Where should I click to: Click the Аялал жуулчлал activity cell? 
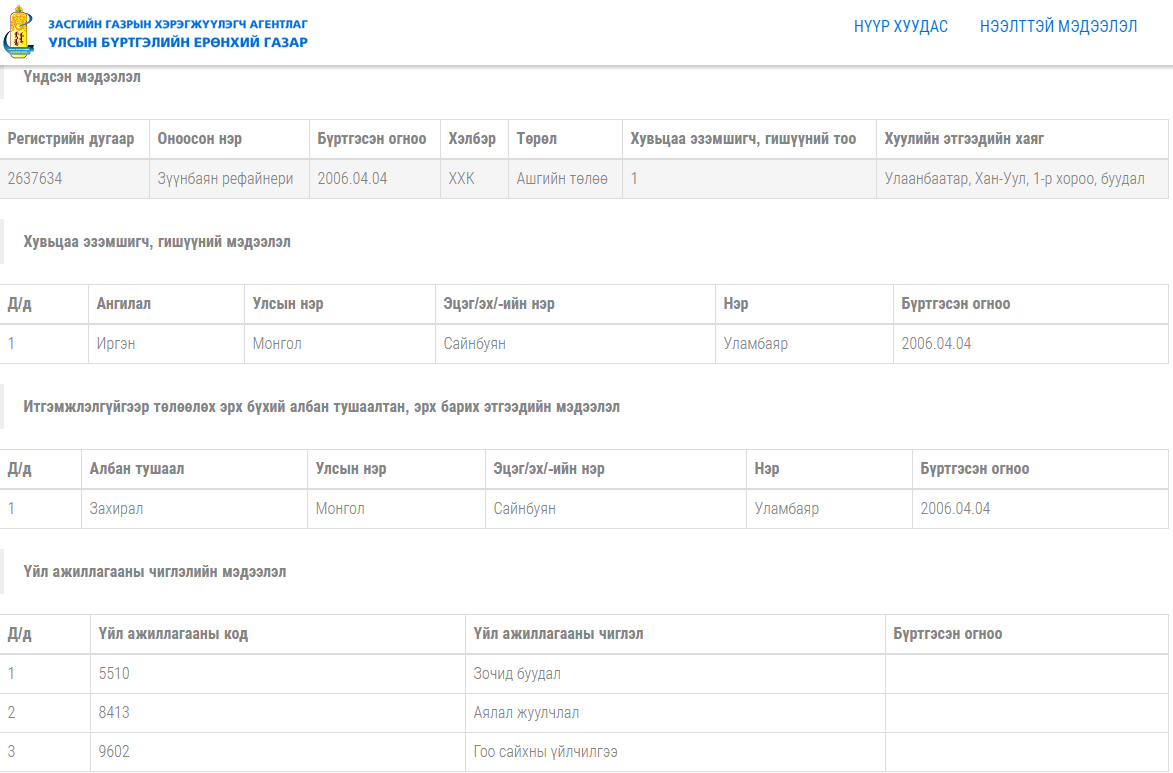tap(526, 713)
